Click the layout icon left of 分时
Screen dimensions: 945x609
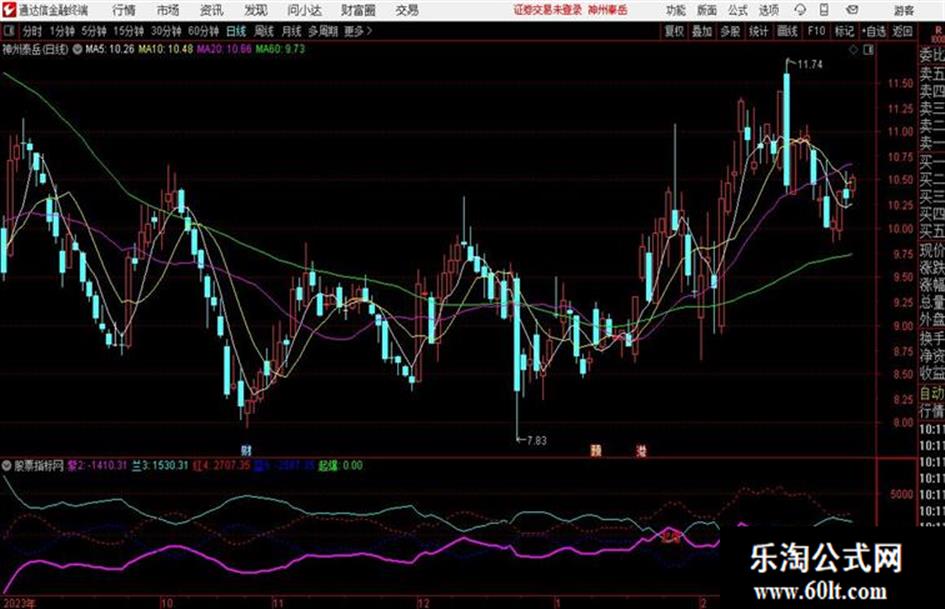(8, 31)
